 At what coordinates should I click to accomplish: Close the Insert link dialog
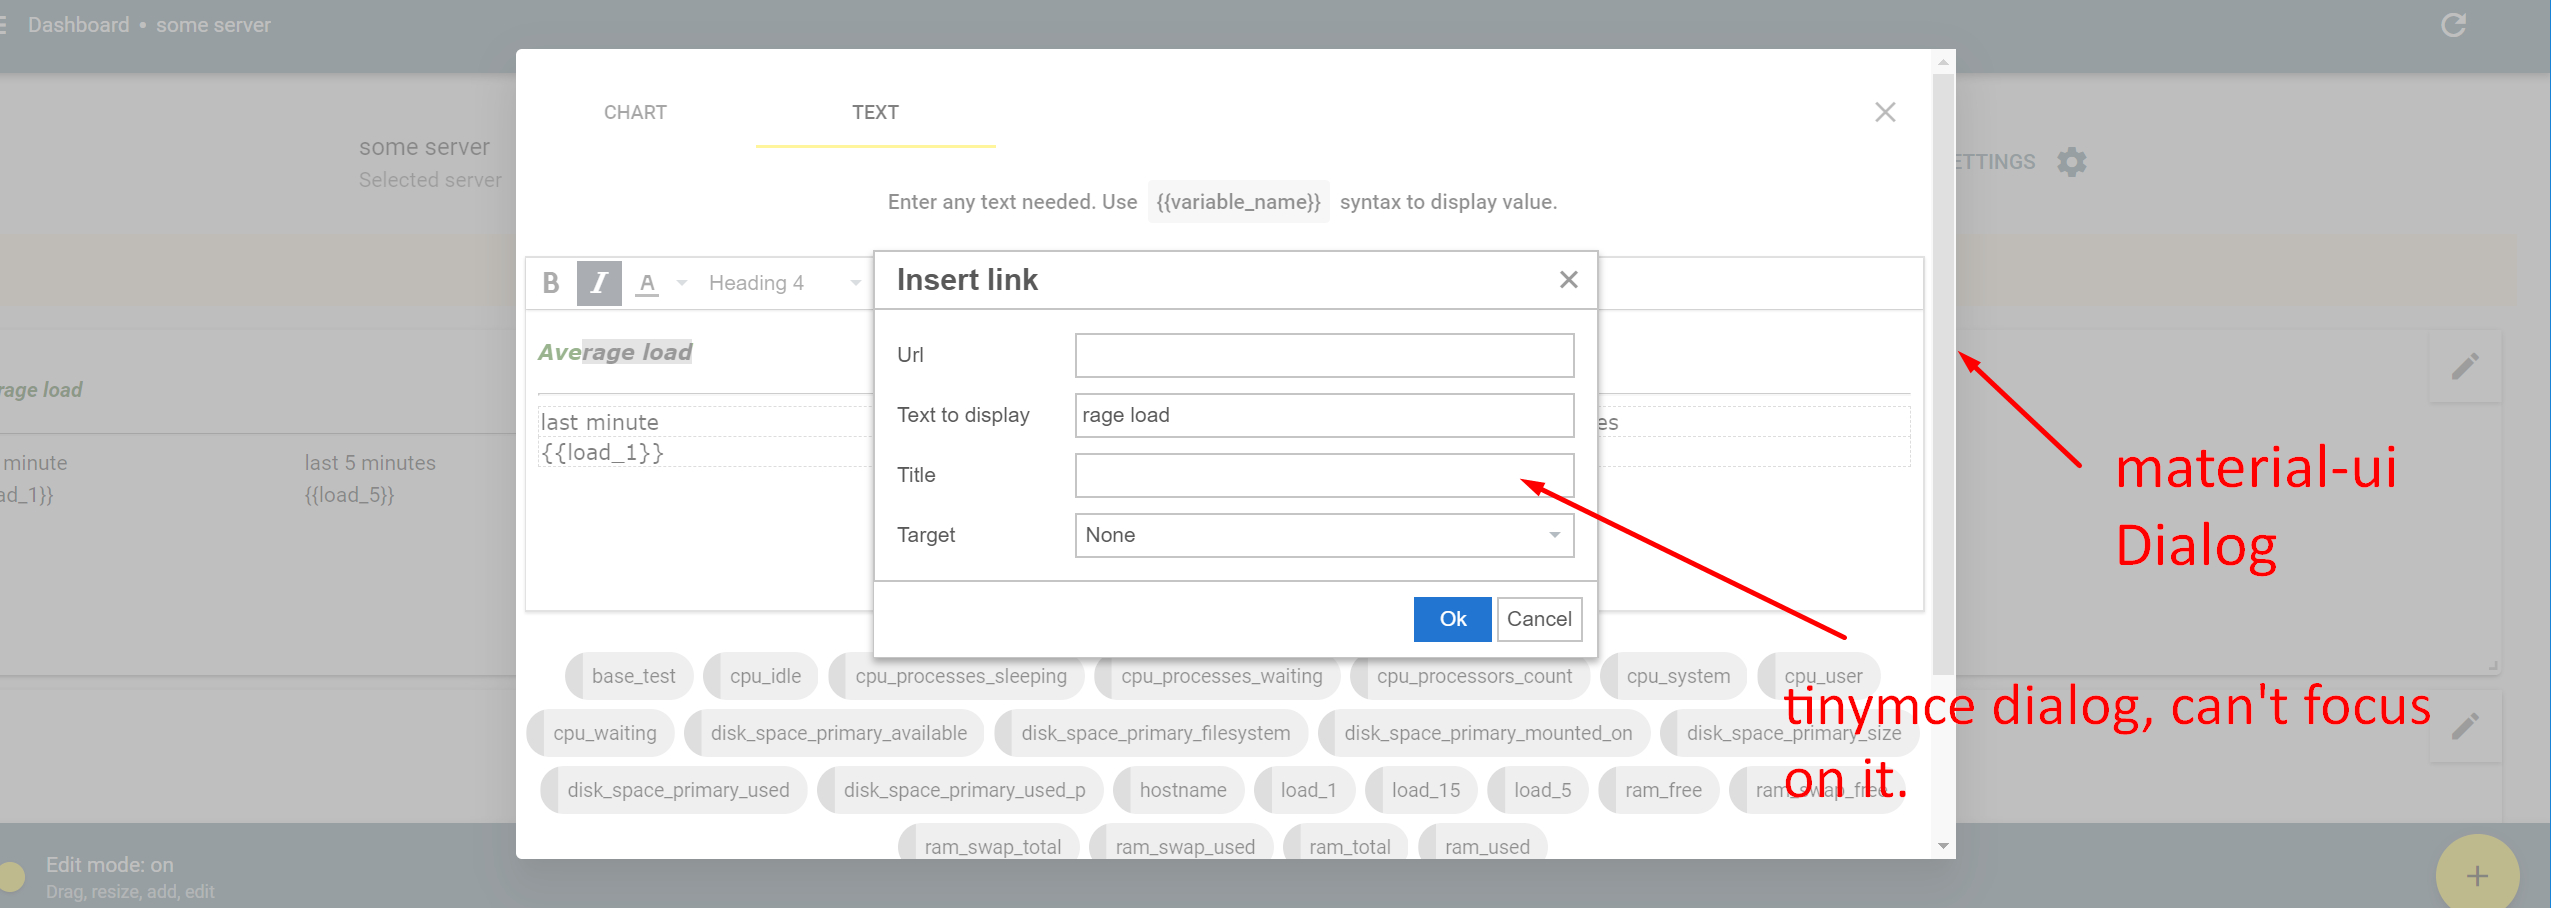(x=1567, y=280)
